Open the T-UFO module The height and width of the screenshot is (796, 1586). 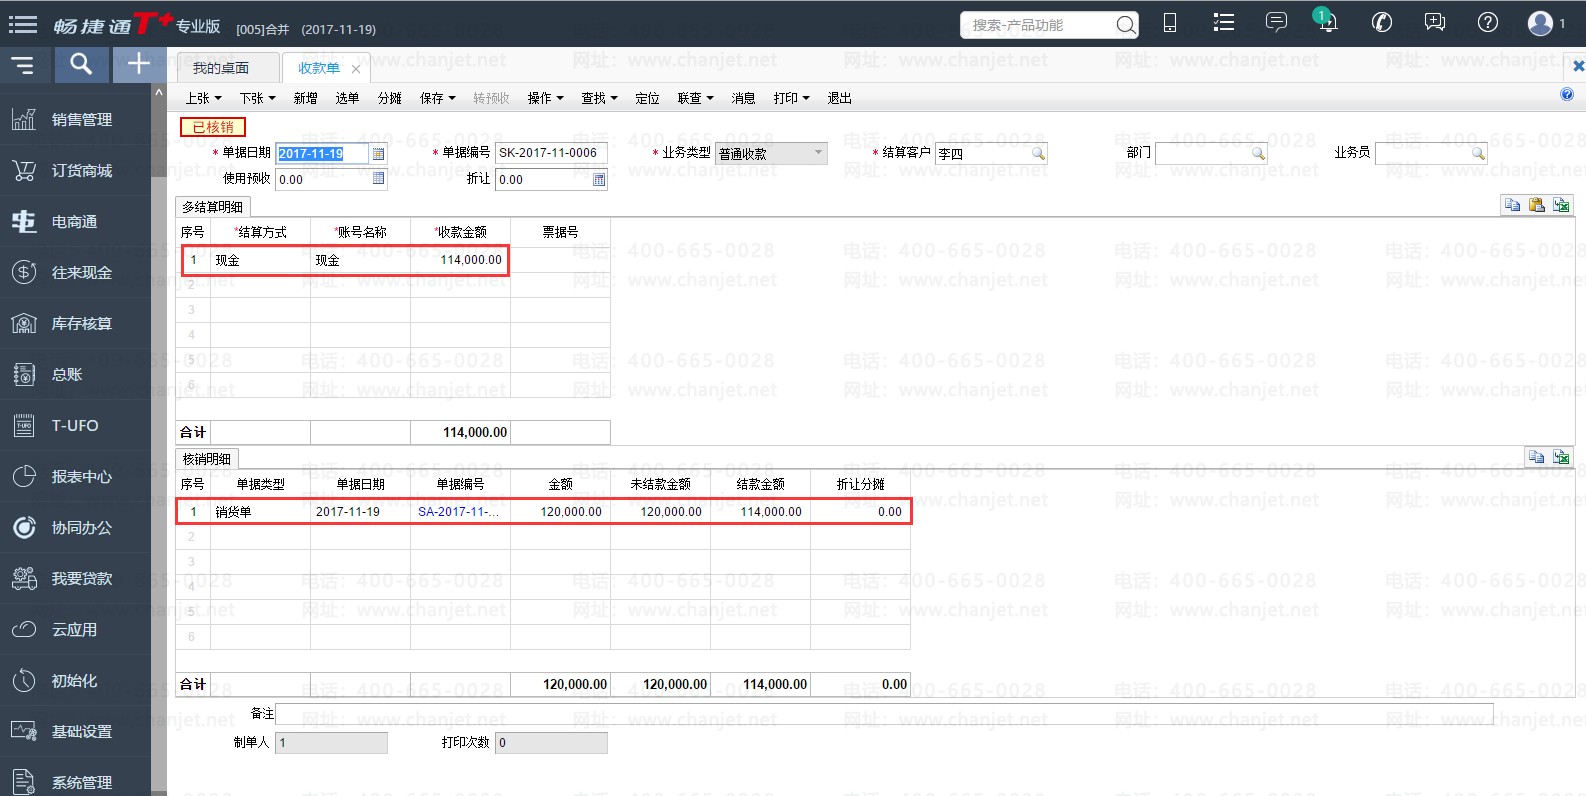(76, 426)
